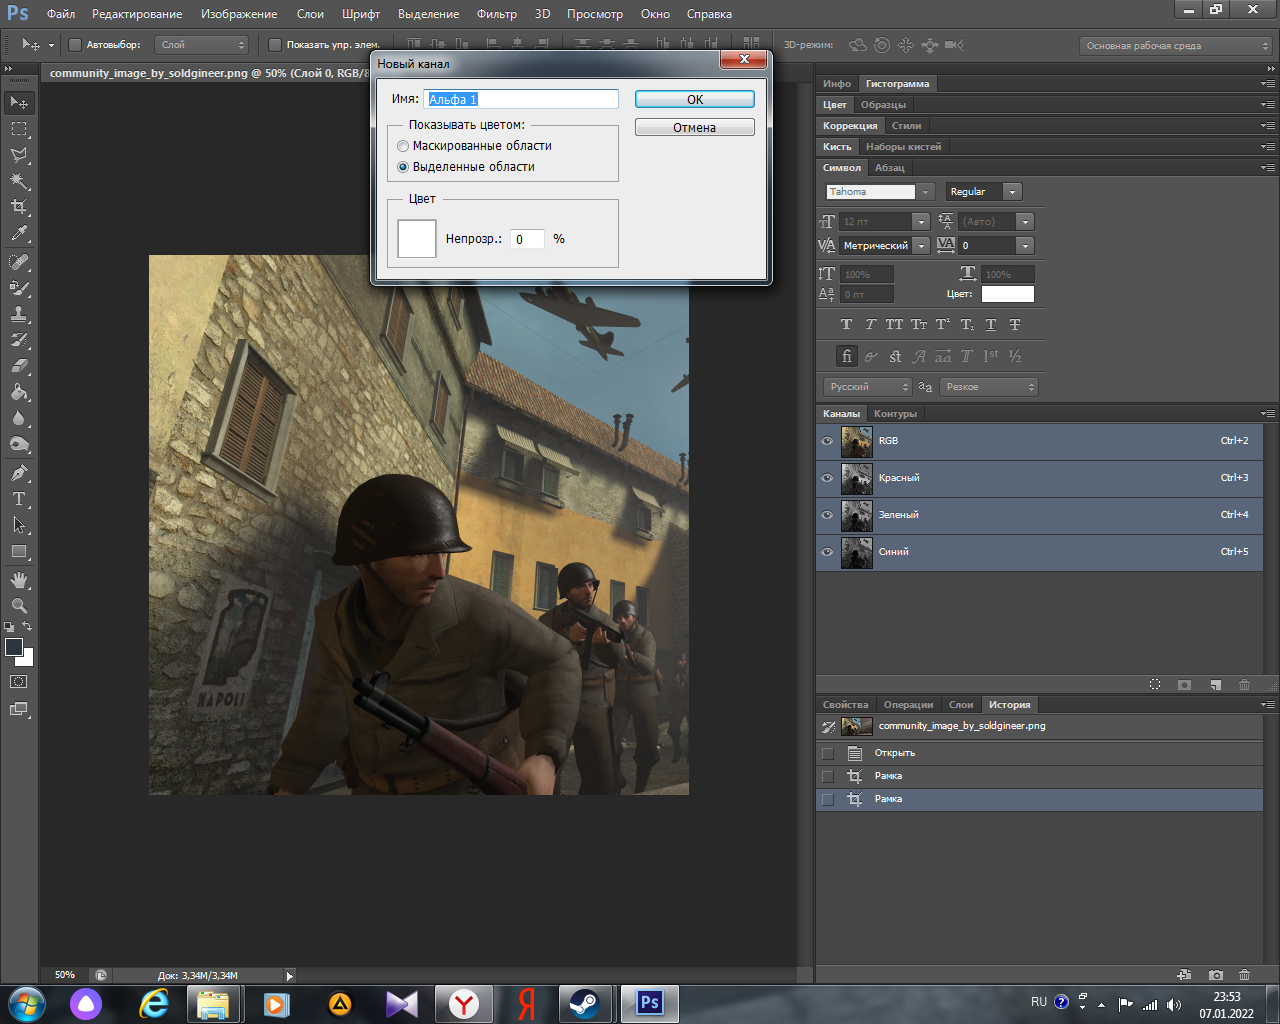The width and height of the screenshot is (1280, 1024).
Task: Select the Horizontal Type tool
Action: tap(19, 499)
